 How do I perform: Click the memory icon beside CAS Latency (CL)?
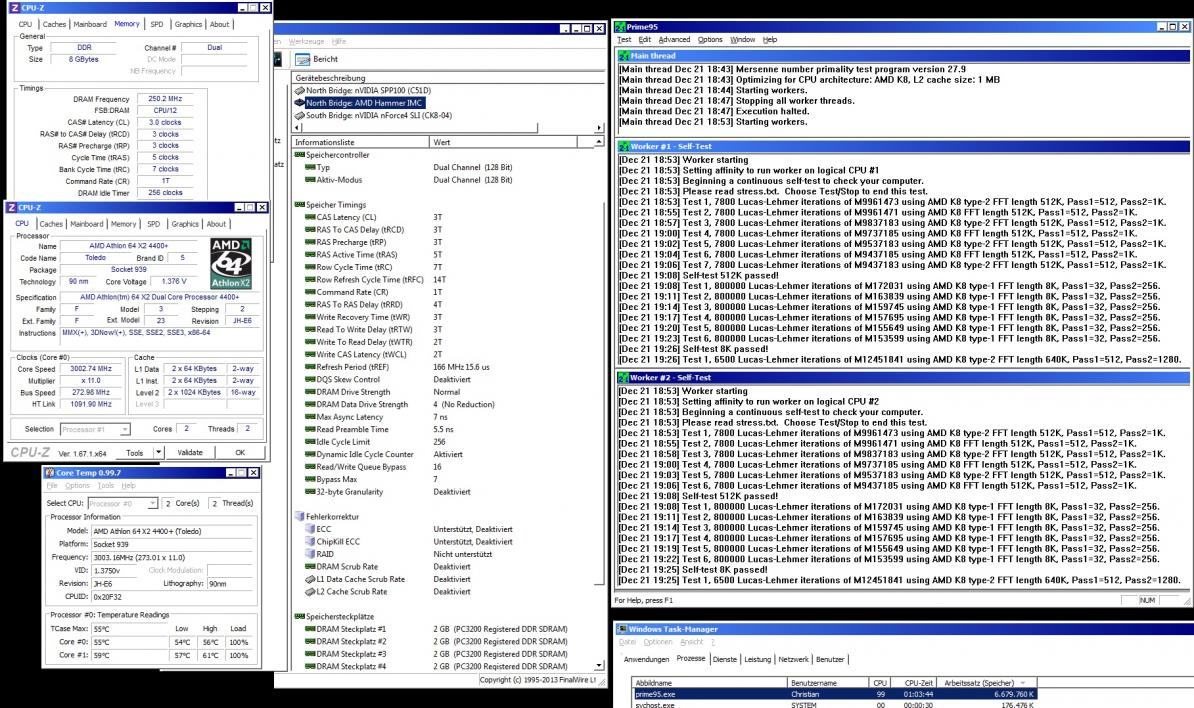310,217
